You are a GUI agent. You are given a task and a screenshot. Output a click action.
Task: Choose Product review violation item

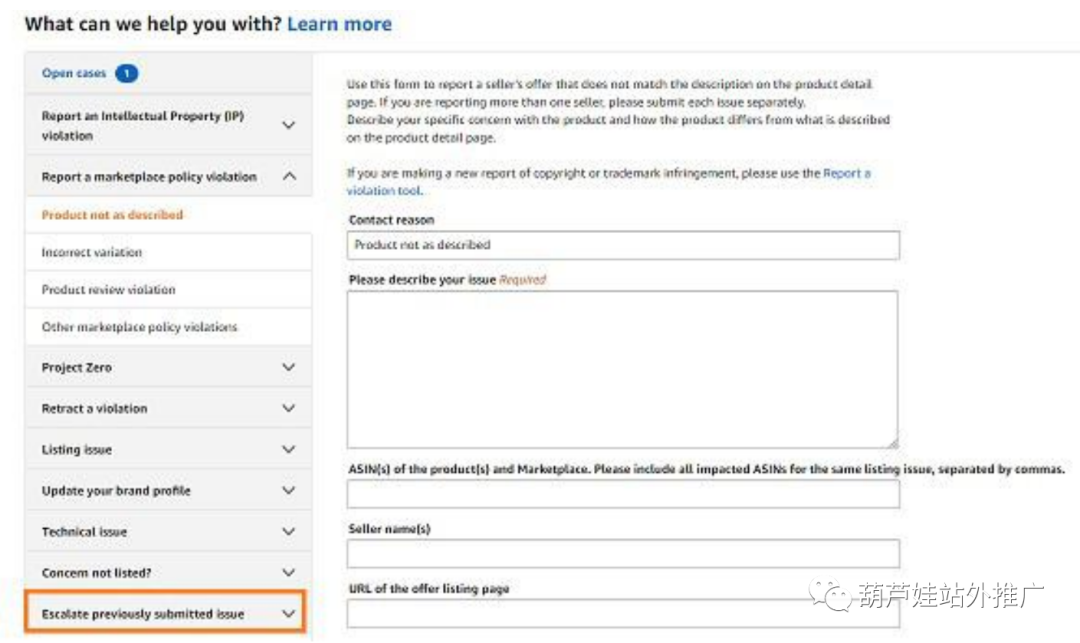[x=108, y=289]
